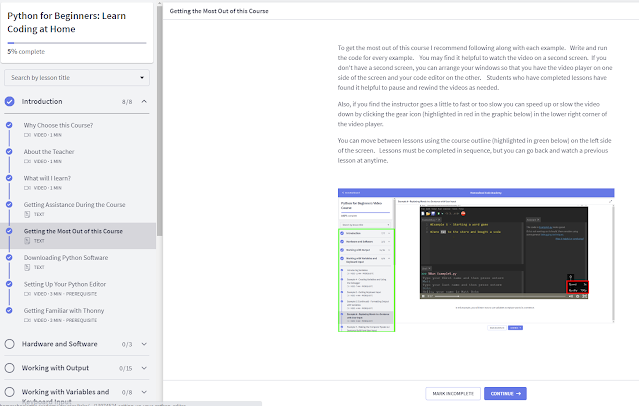Click the 0/3 count beside Hardware and Software
639x406 pixels.
point(127,344)
